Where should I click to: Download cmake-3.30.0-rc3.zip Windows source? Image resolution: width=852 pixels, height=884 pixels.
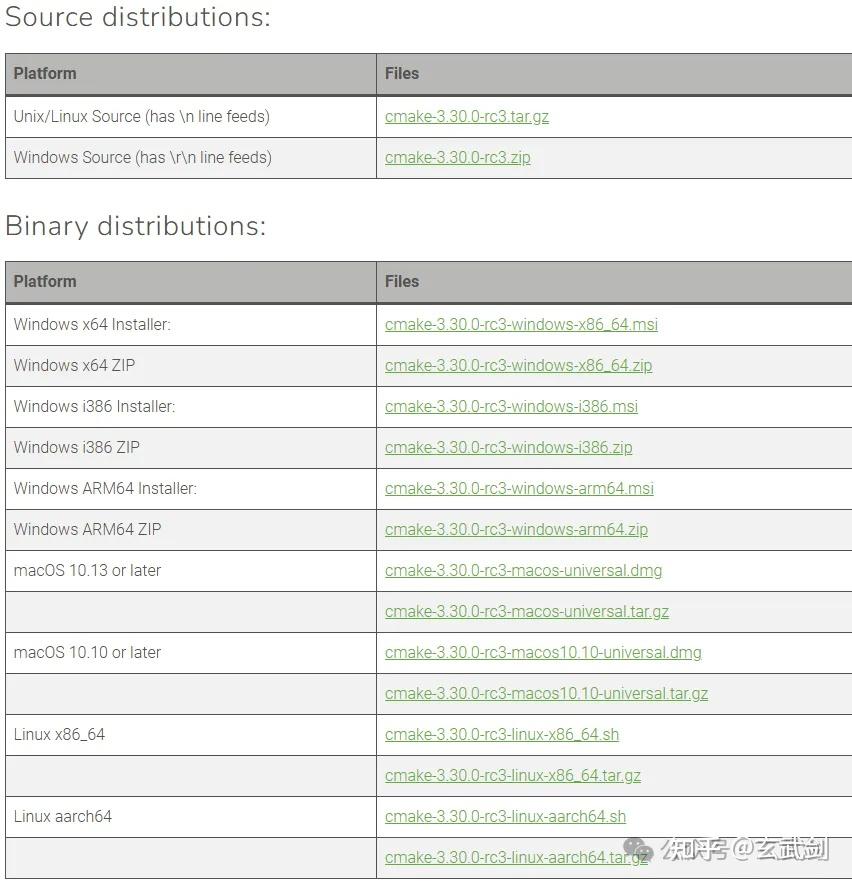pyautogui.click(x=457, y=157)
